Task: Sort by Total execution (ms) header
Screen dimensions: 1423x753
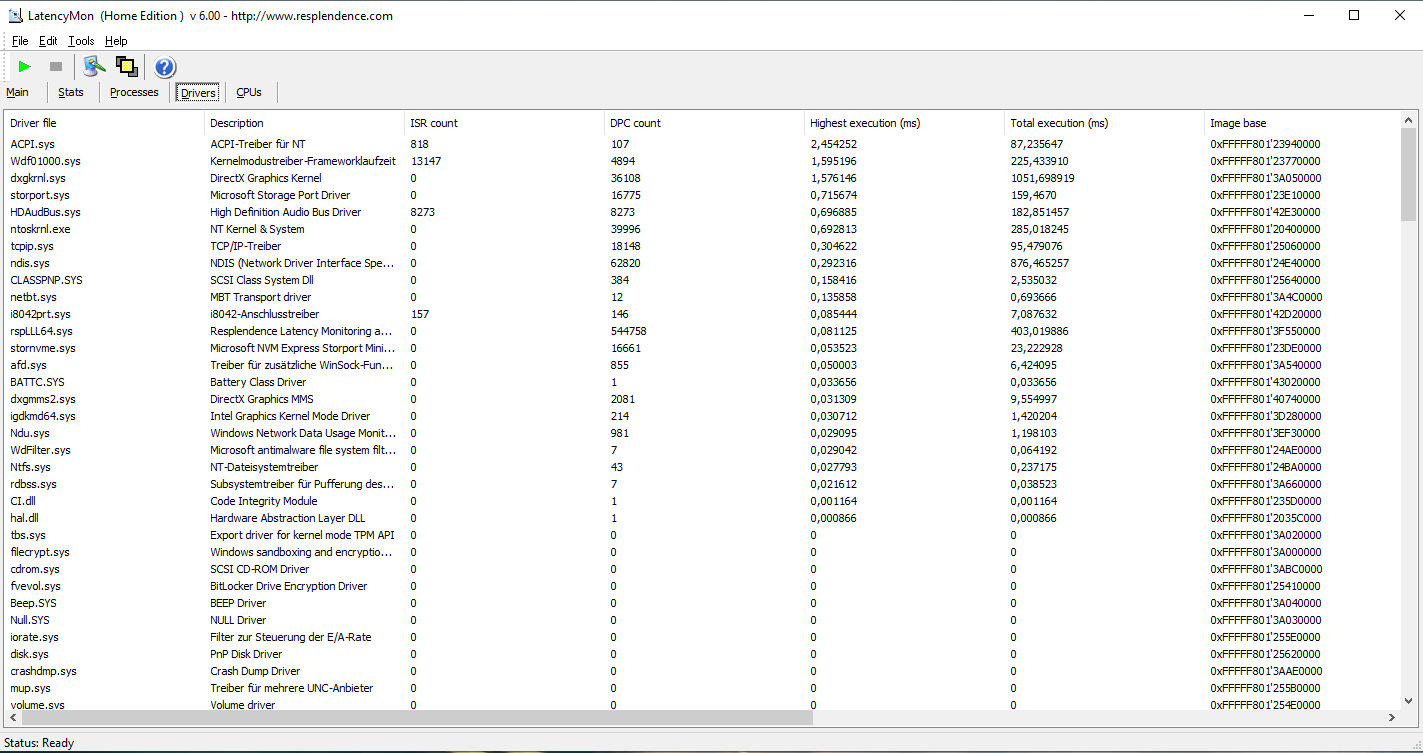Action: coord(1104,123)
